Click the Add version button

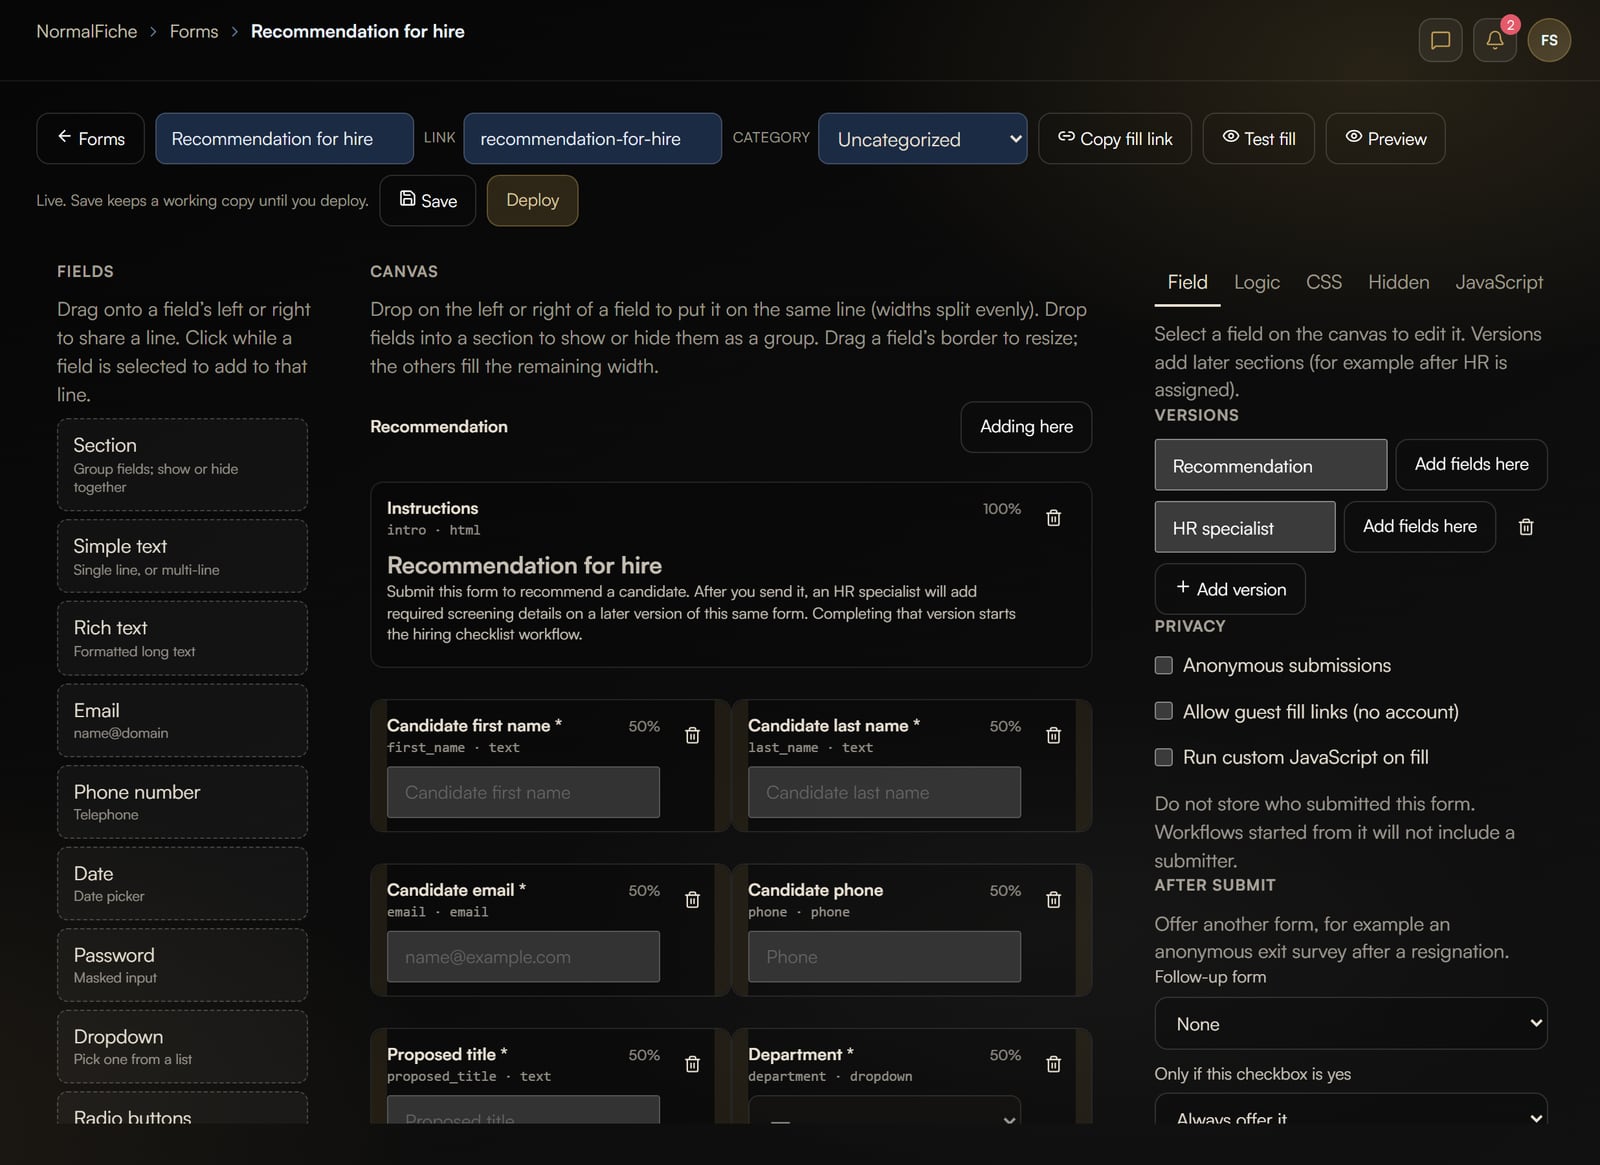click(1230, 589)
